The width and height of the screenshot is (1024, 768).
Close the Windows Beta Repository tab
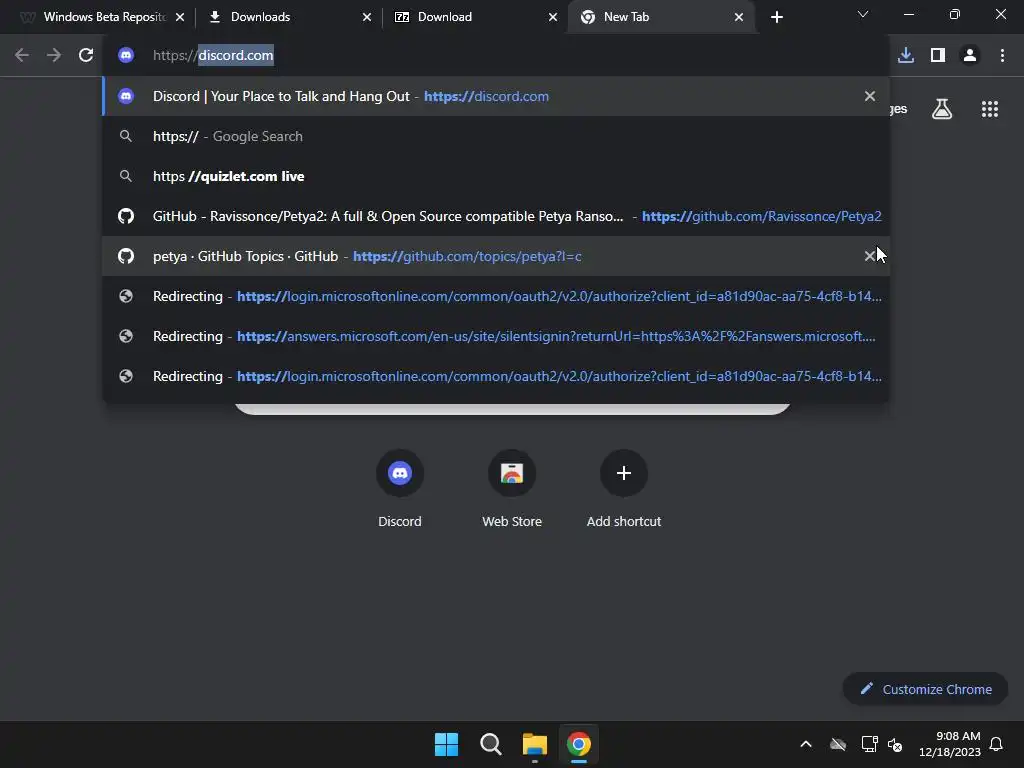point(180,17)
